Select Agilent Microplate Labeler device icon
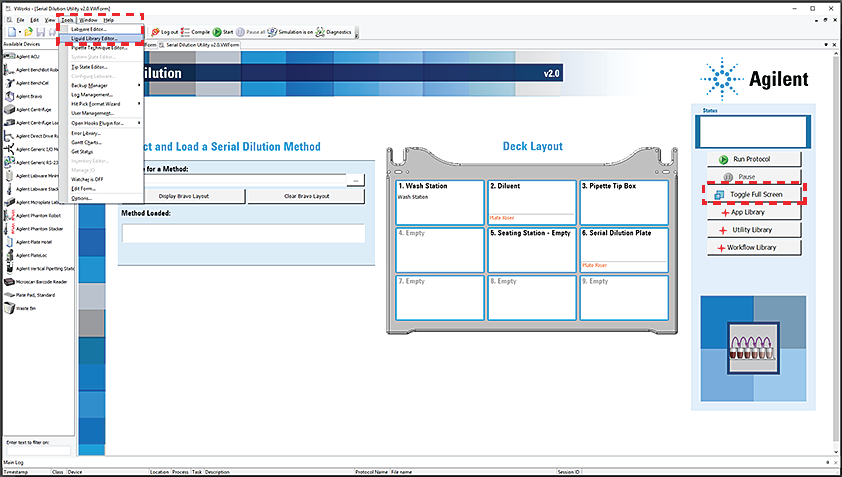842x477 pixels. (9, 202)
